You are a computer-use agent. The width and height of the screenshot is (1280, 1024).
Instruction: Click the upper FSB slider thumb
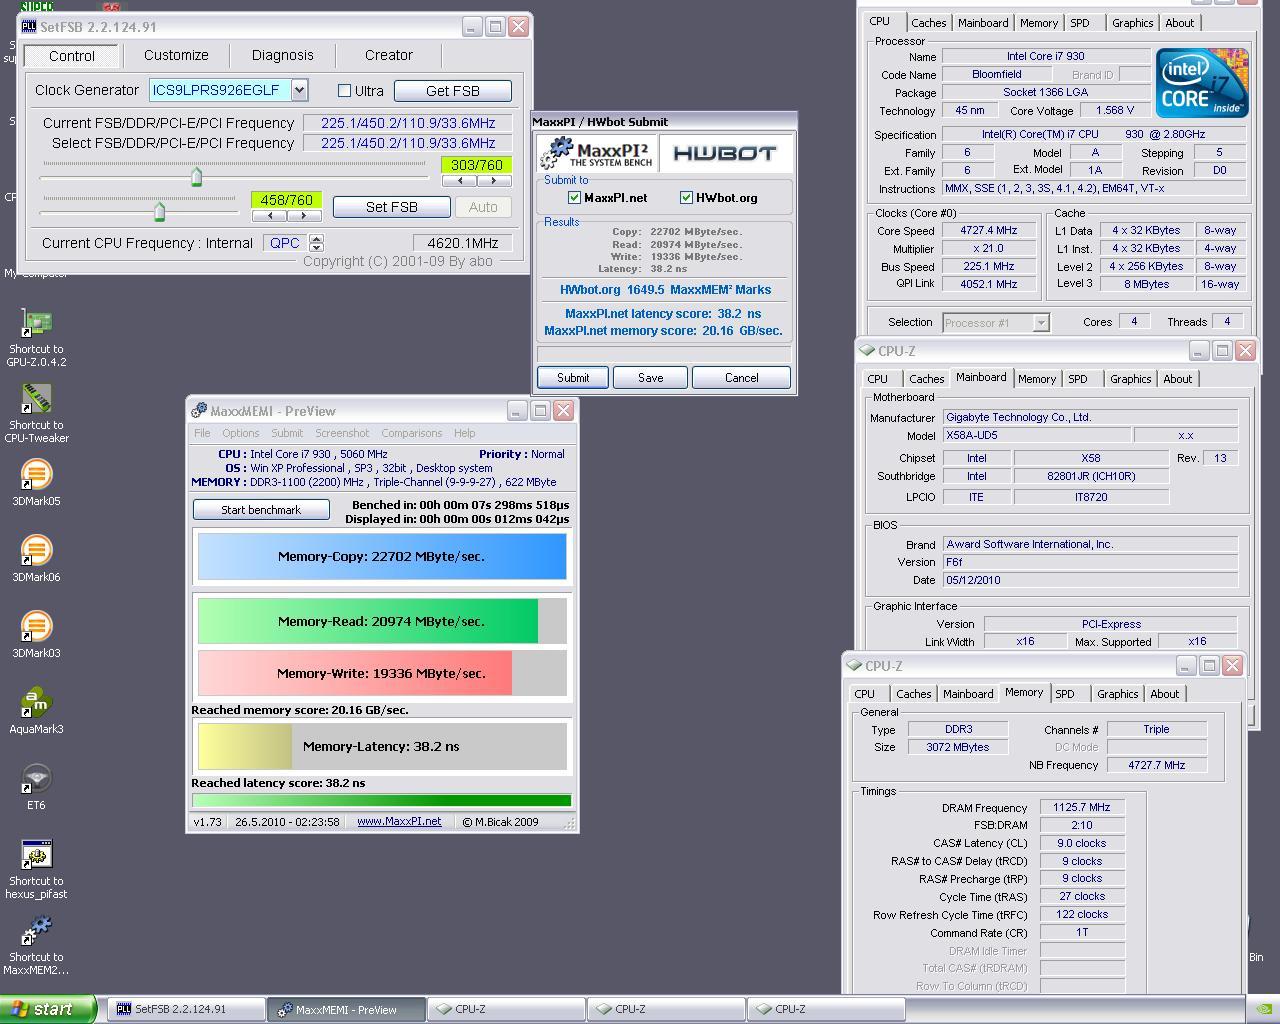tap(196, 177)
